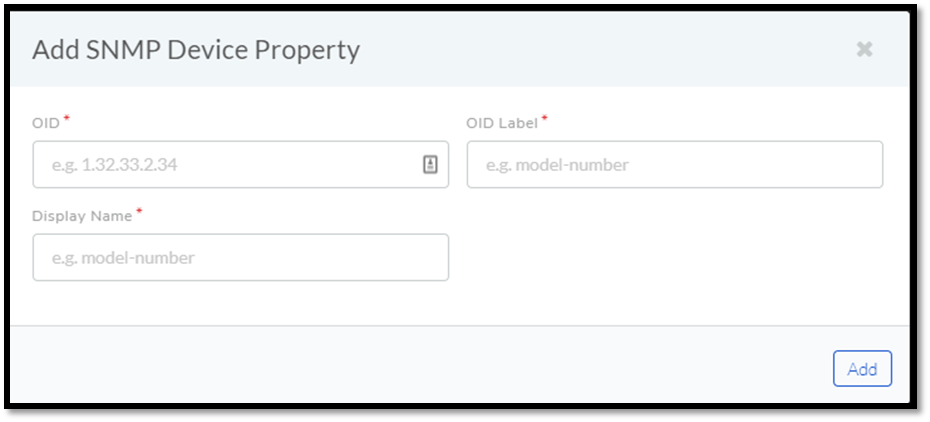930x422 pixels.
Task: Focus the OID Label input field
Action: pyautogui.click(x=674, y=165)
